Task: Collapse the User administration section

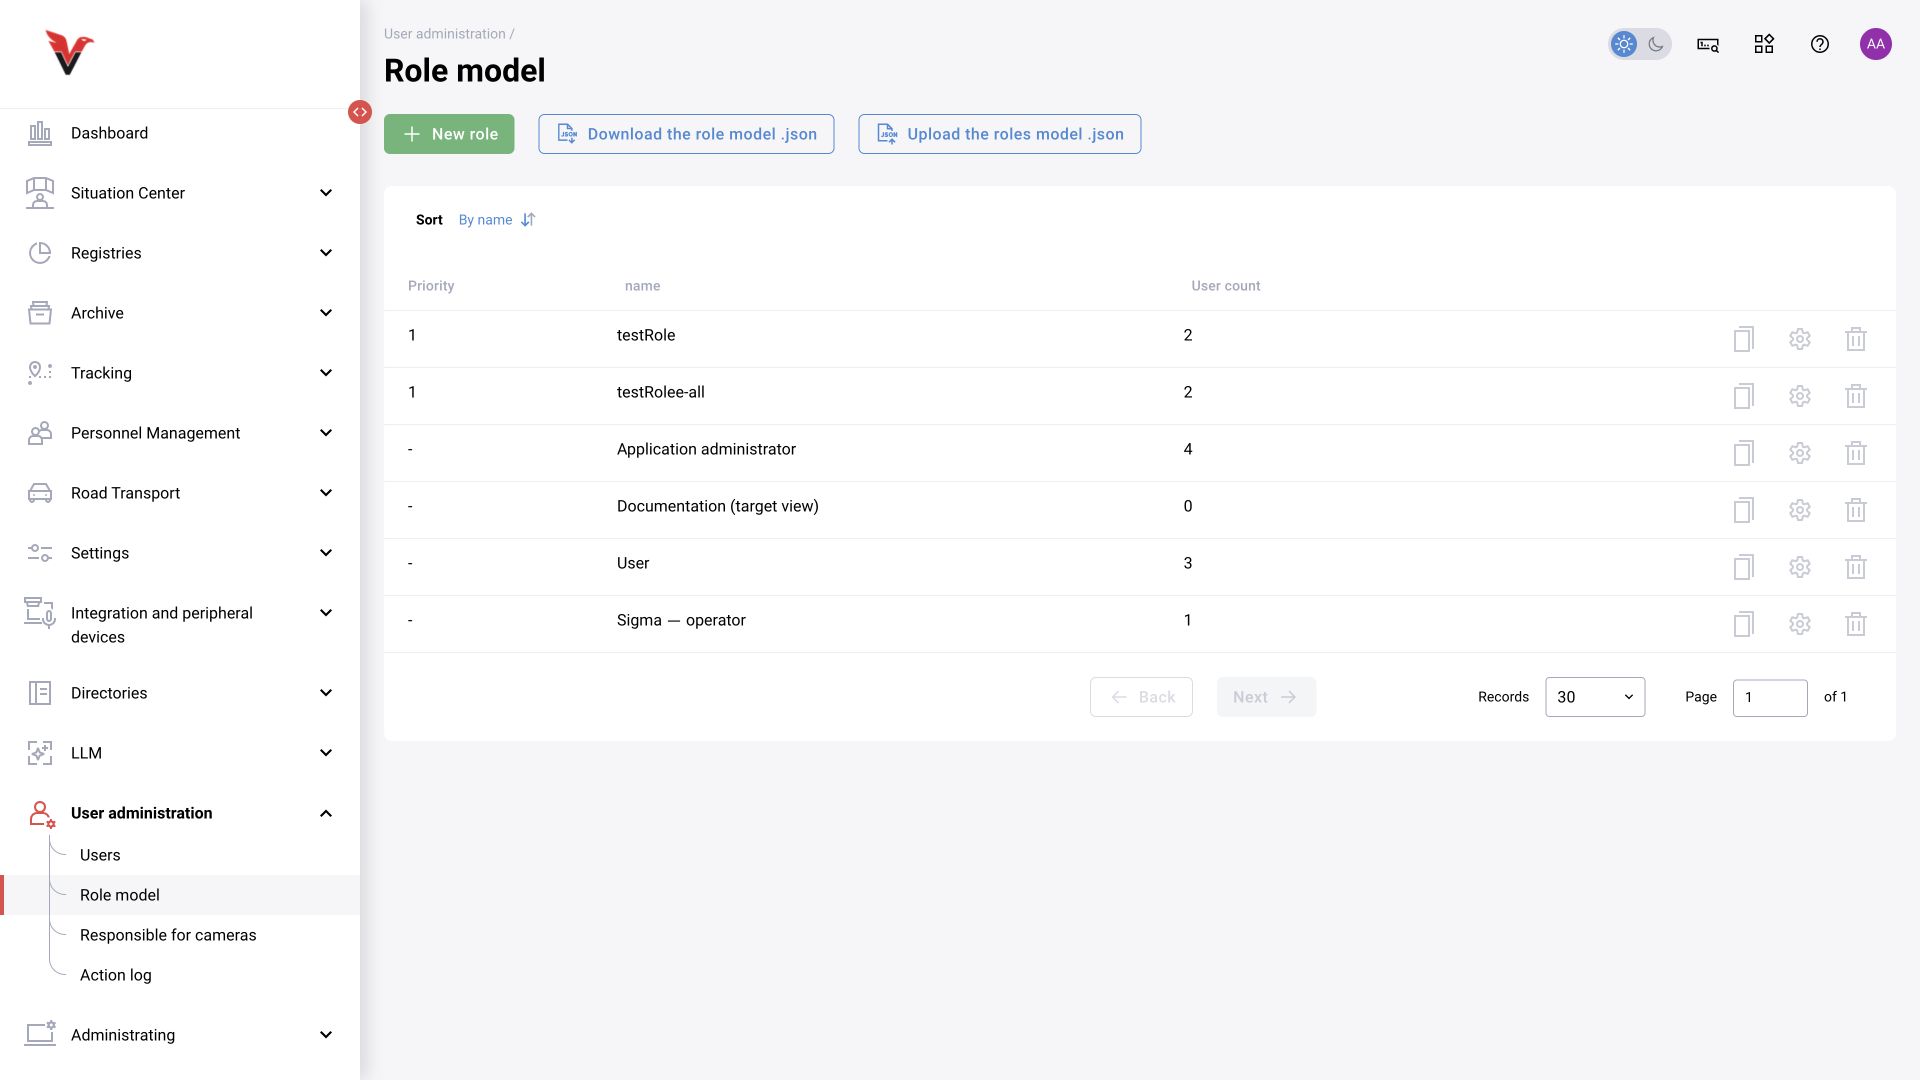Action: tap(180, 813)
